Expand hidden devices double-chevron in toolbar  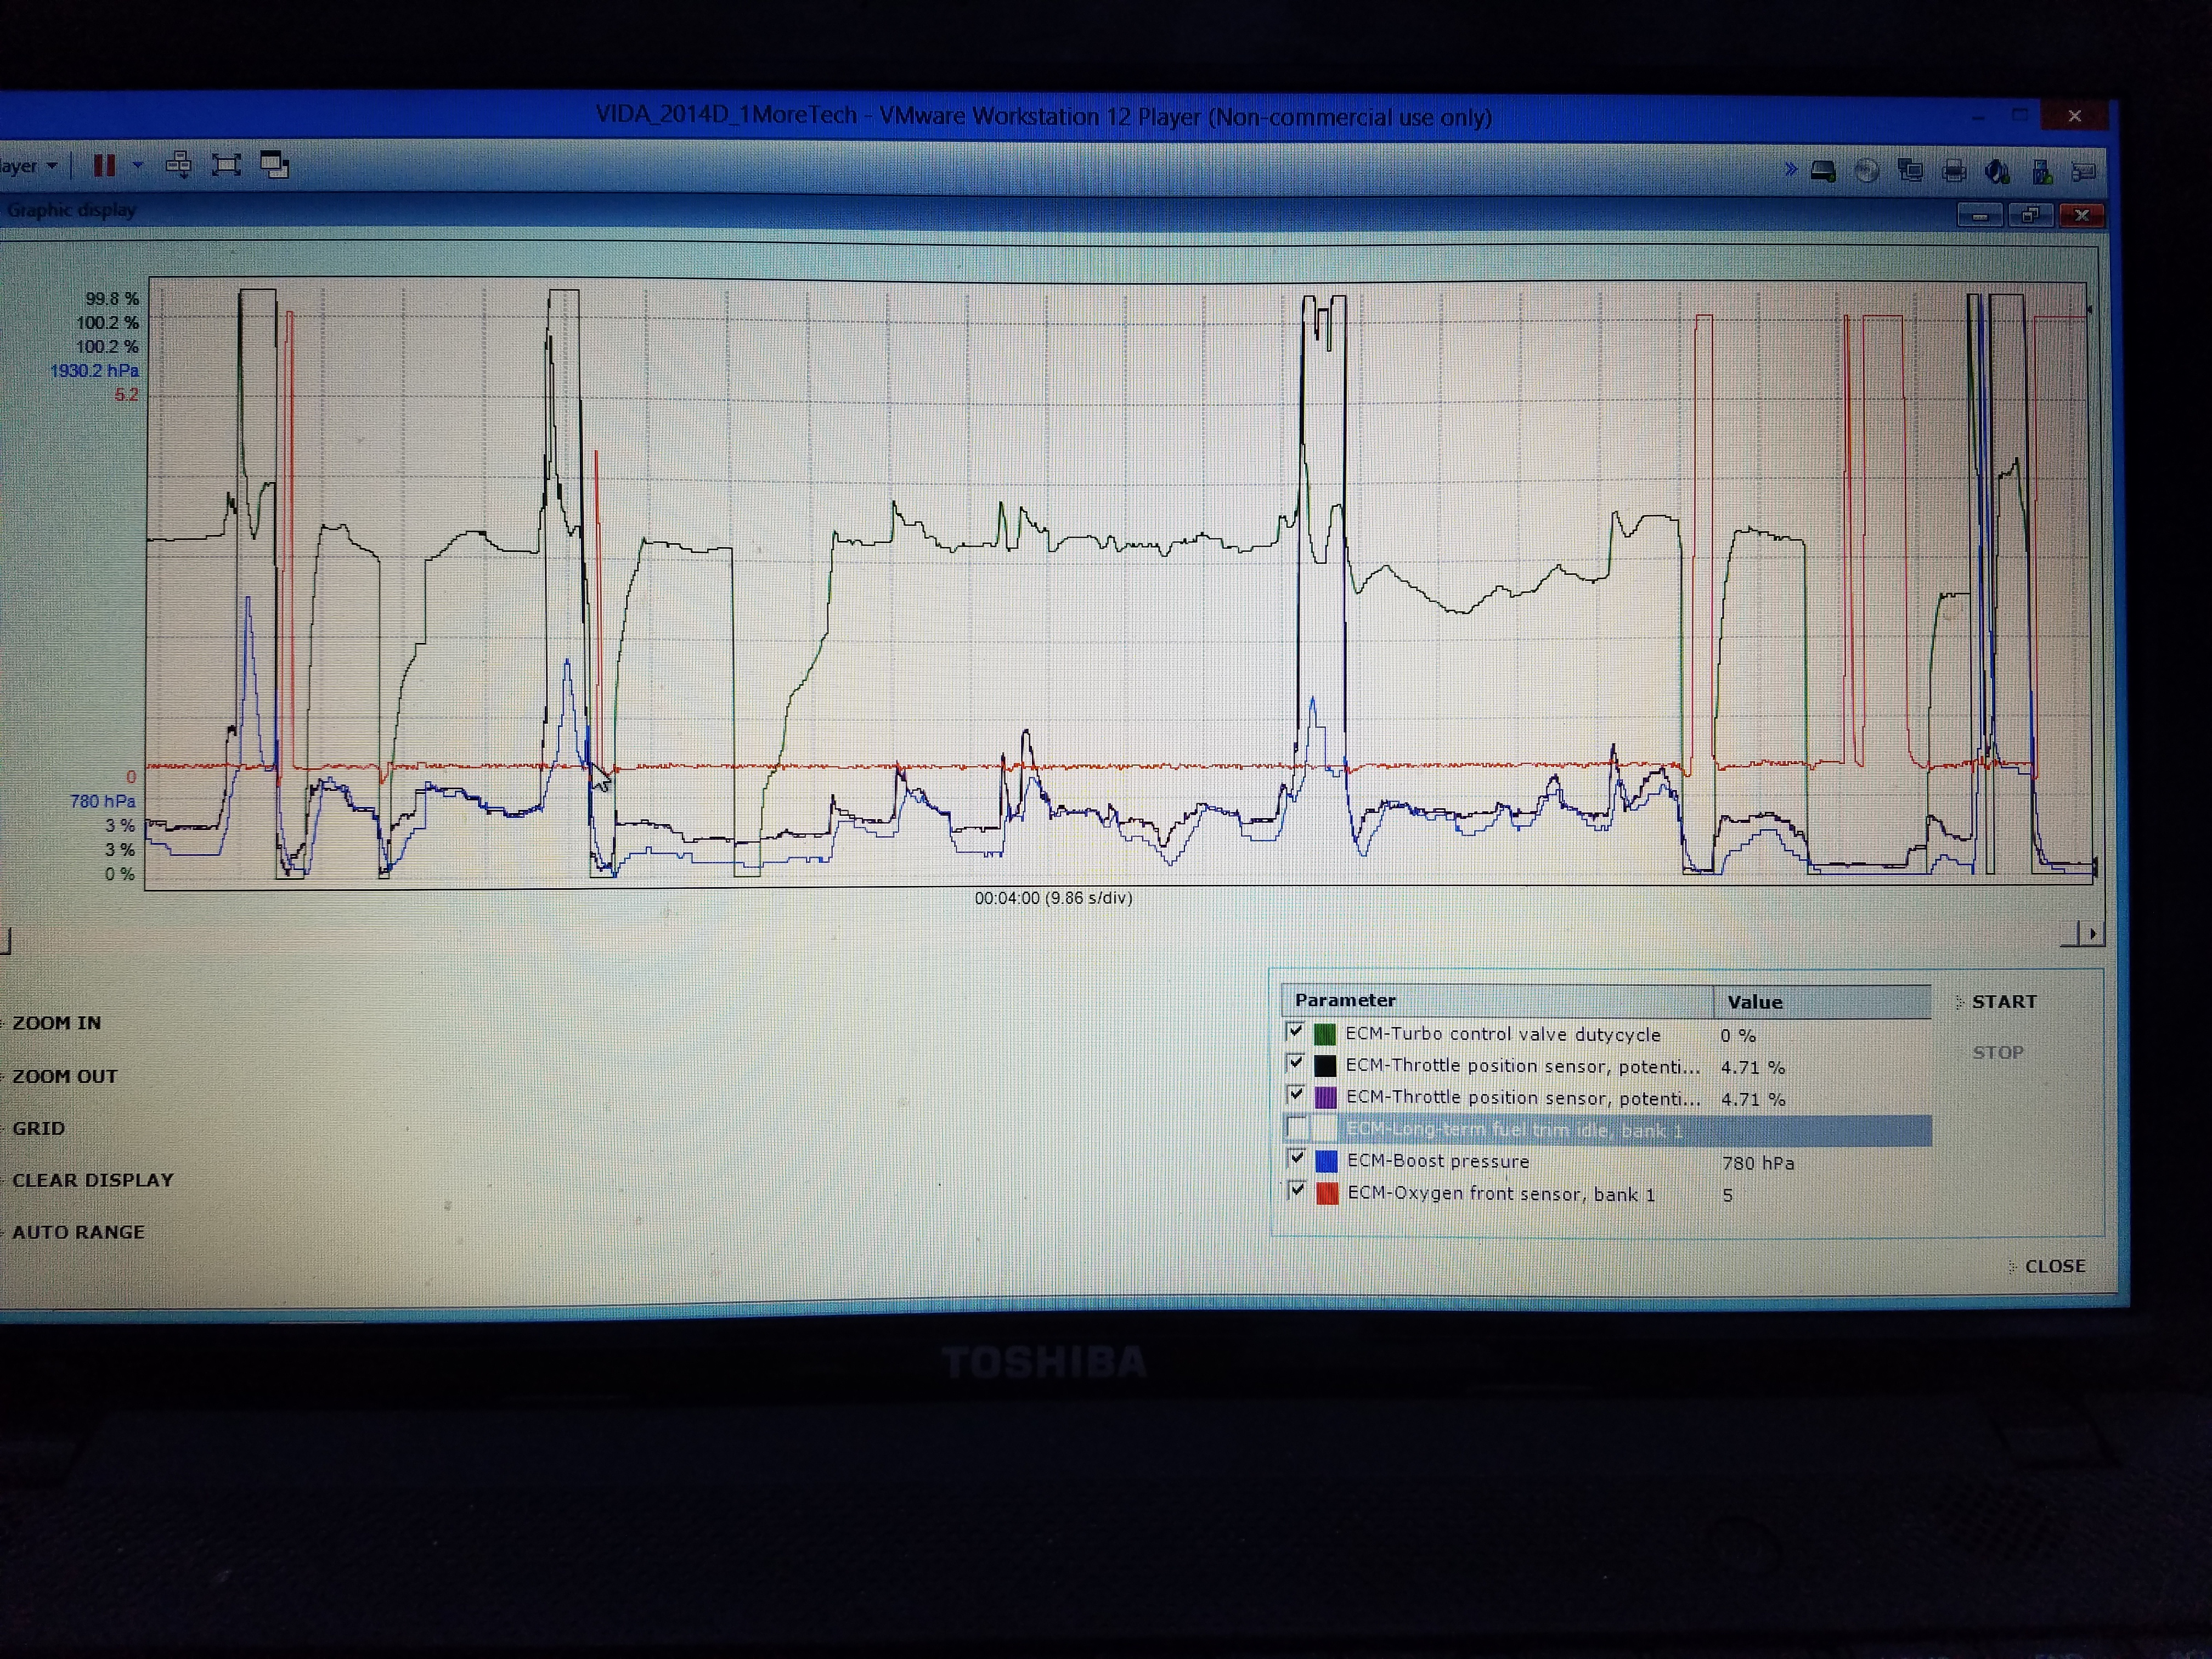click(x=1790, y=170)
